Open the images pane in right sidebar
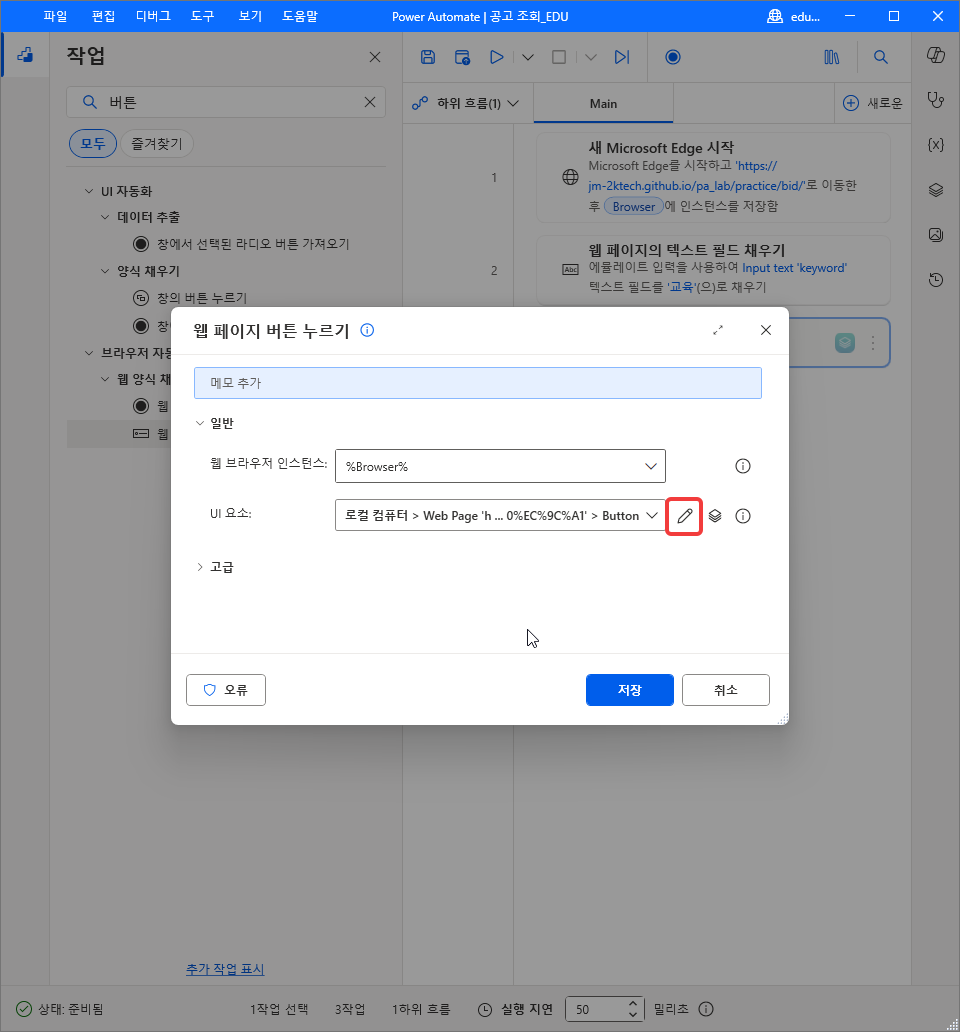The image size is (960, 1032). pyautogui.click(x=936, y=235)
